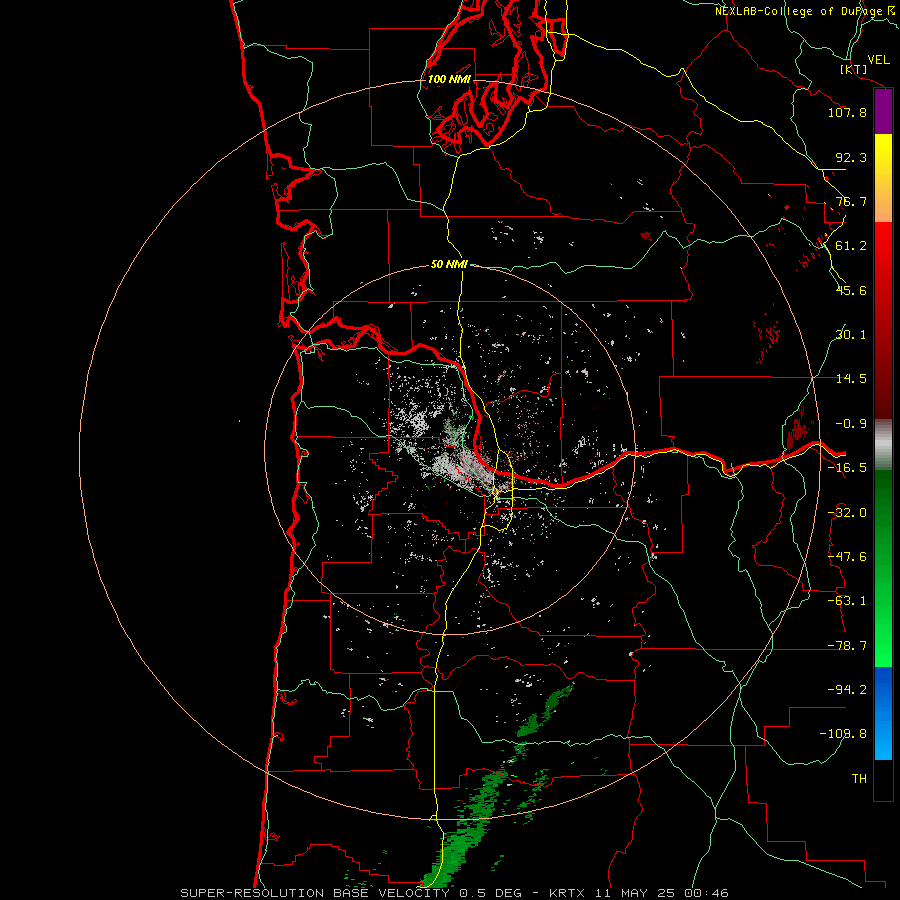Click the blue segment of the velocity color bar
900x900 pixels.
883,713
